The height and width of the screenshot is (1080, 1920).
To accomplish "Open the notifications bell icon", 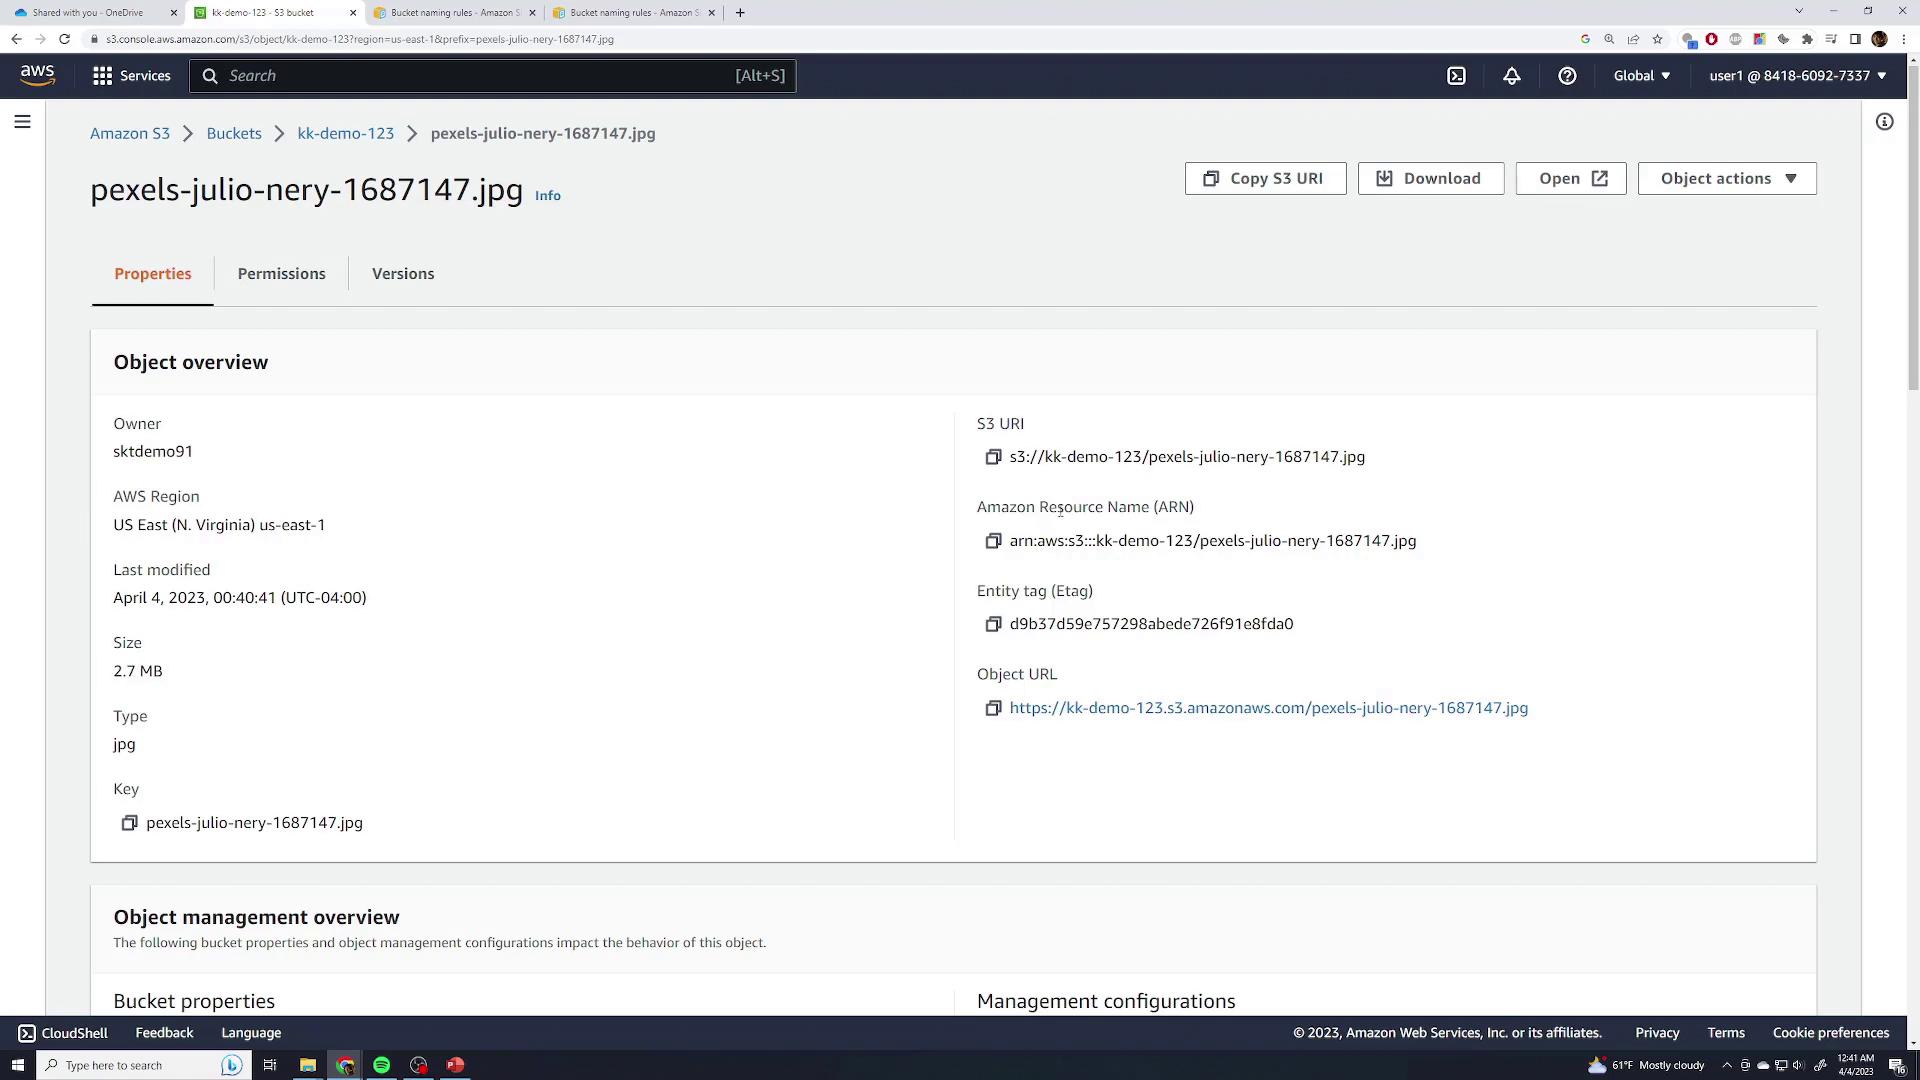I will [1512, 76].
